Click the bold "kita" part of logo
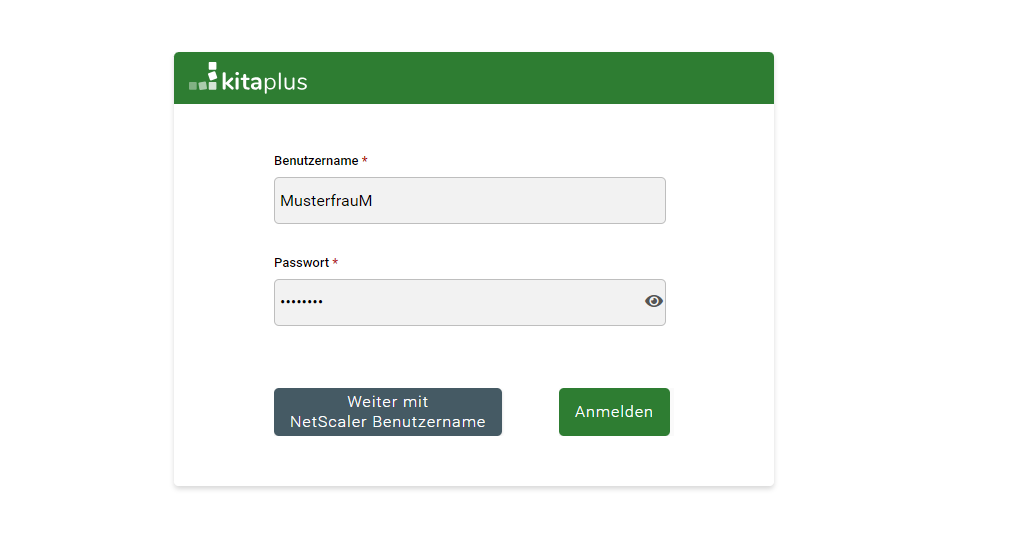The height and width of the screenshot is (543, 1029). (242, 81)
